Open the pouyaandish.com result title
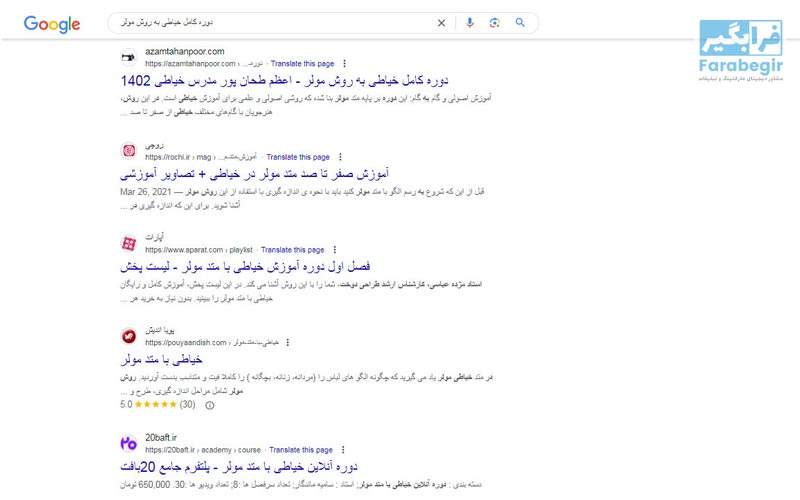Image resolution: width=800 pixels, height=500 pixels. pos(161,360)
